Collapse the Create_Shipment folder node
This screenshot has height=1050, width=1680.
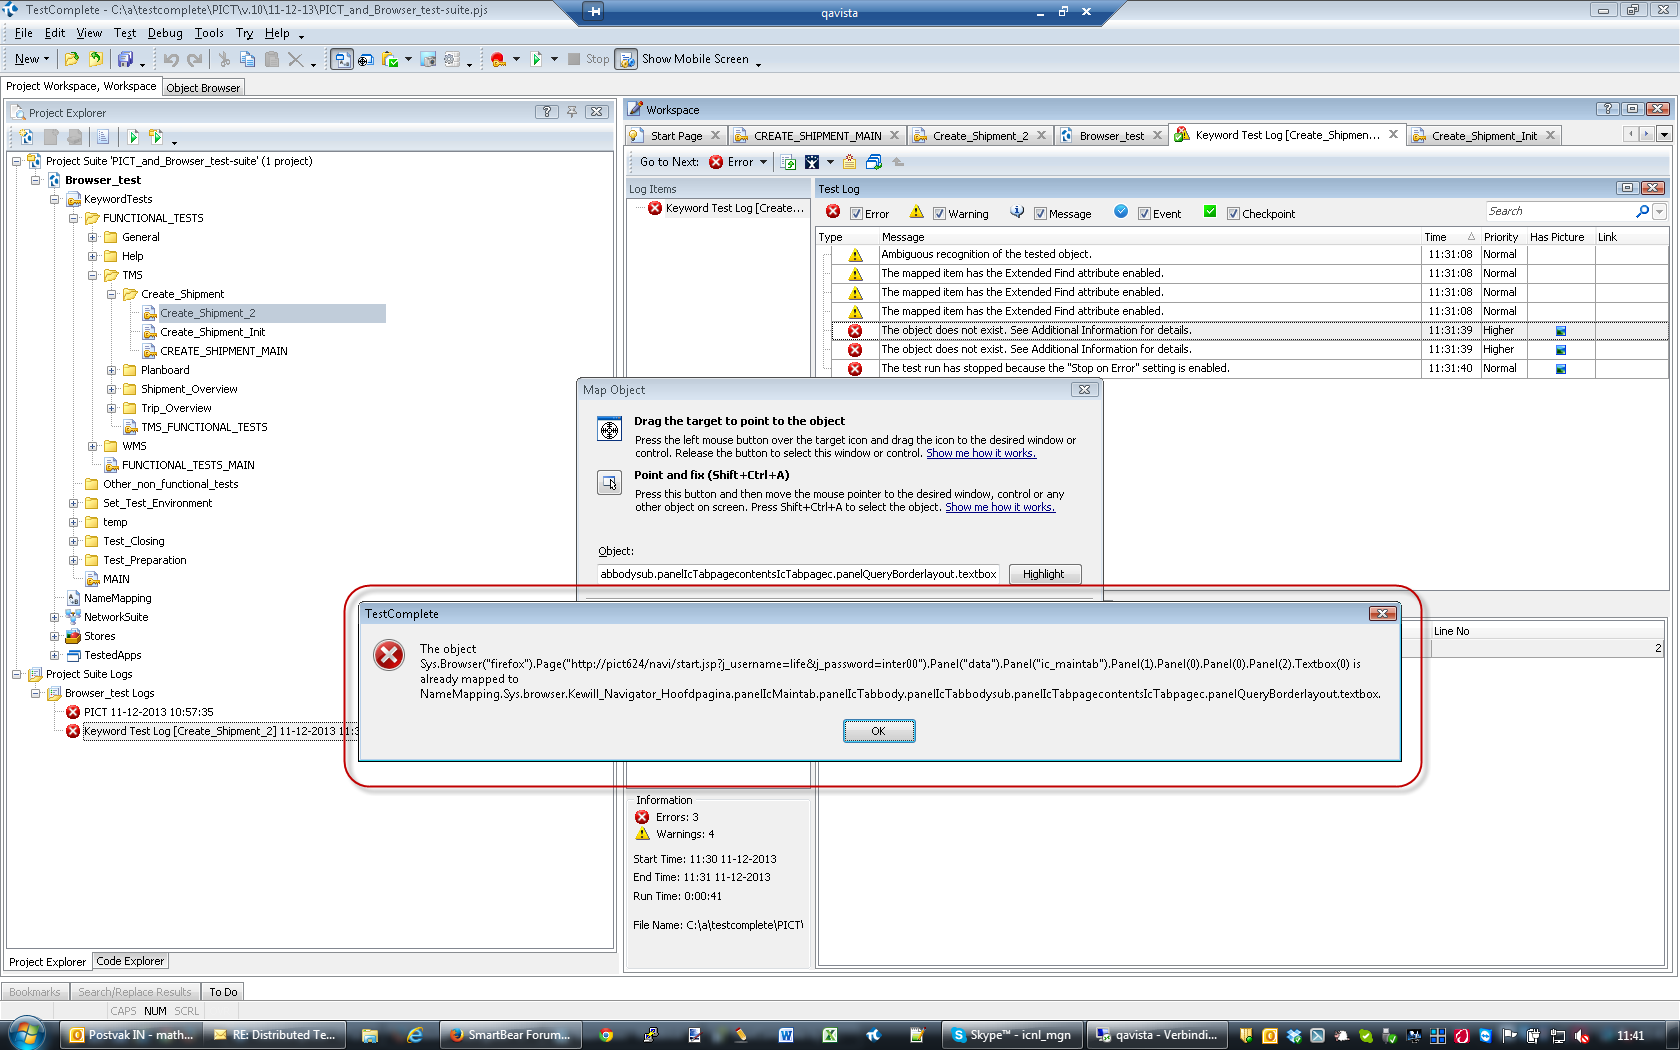coord(112,295)
